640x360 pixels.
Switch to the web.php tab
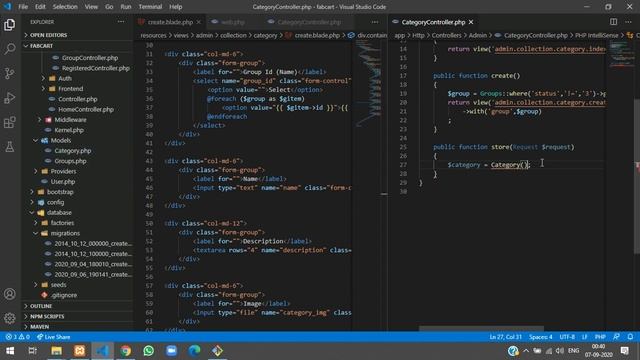tap(233, 22)
